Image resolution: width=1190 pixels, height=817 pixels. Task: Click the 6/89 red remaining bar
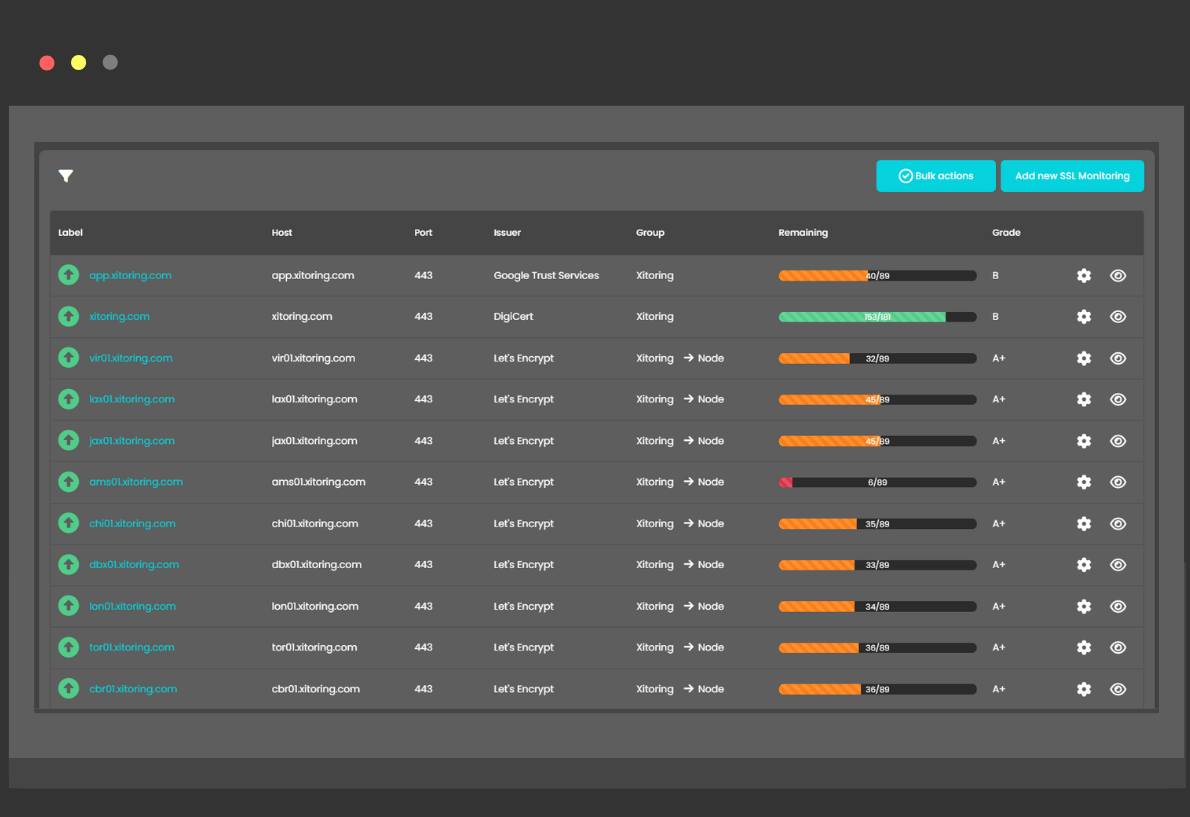click(877, 482)
